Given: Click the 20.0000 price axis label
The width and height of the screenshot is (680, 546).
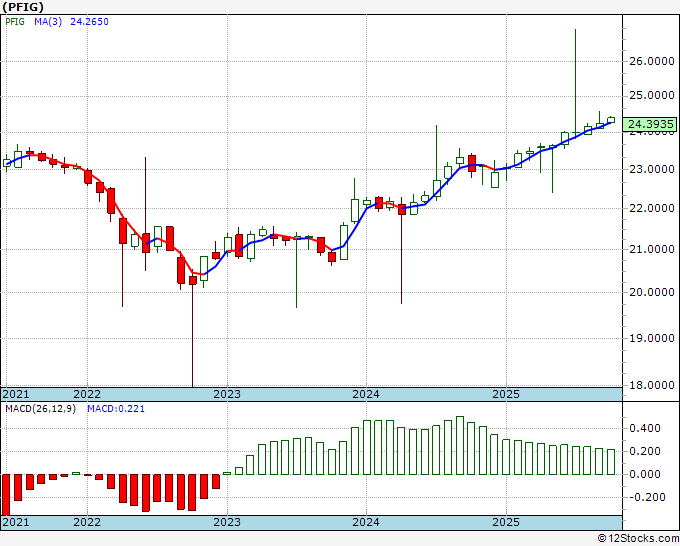Looking at the screenshot, I should coord(652,292).
